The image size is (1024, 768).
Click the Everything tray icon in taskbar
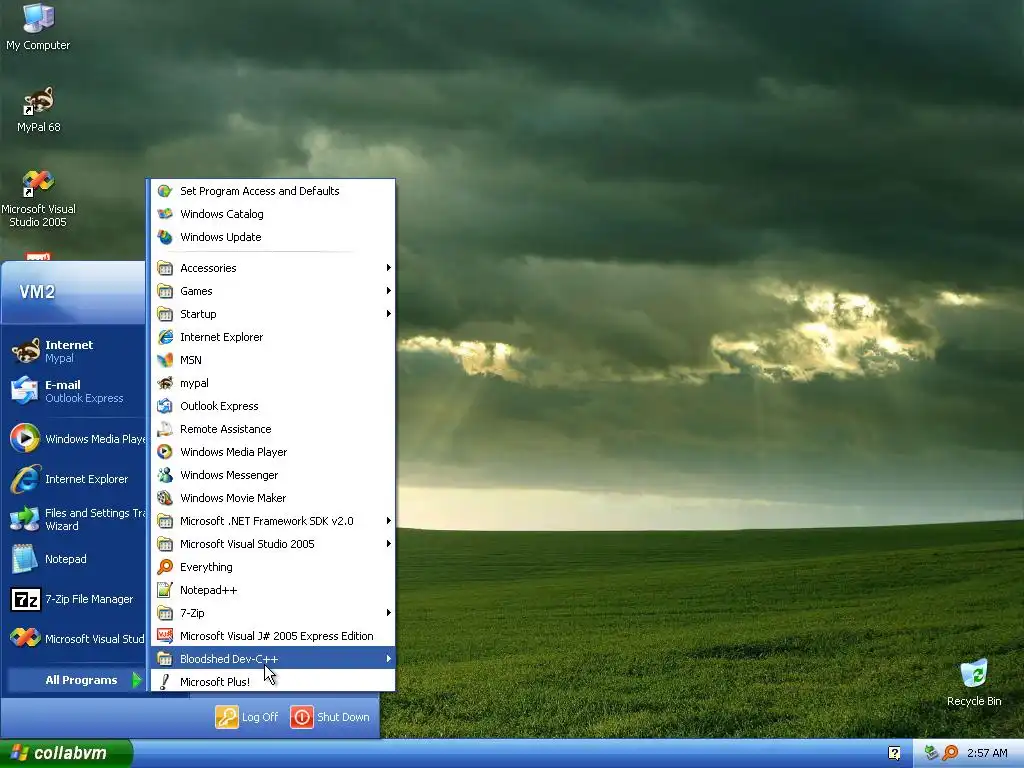tap(951, 753)
